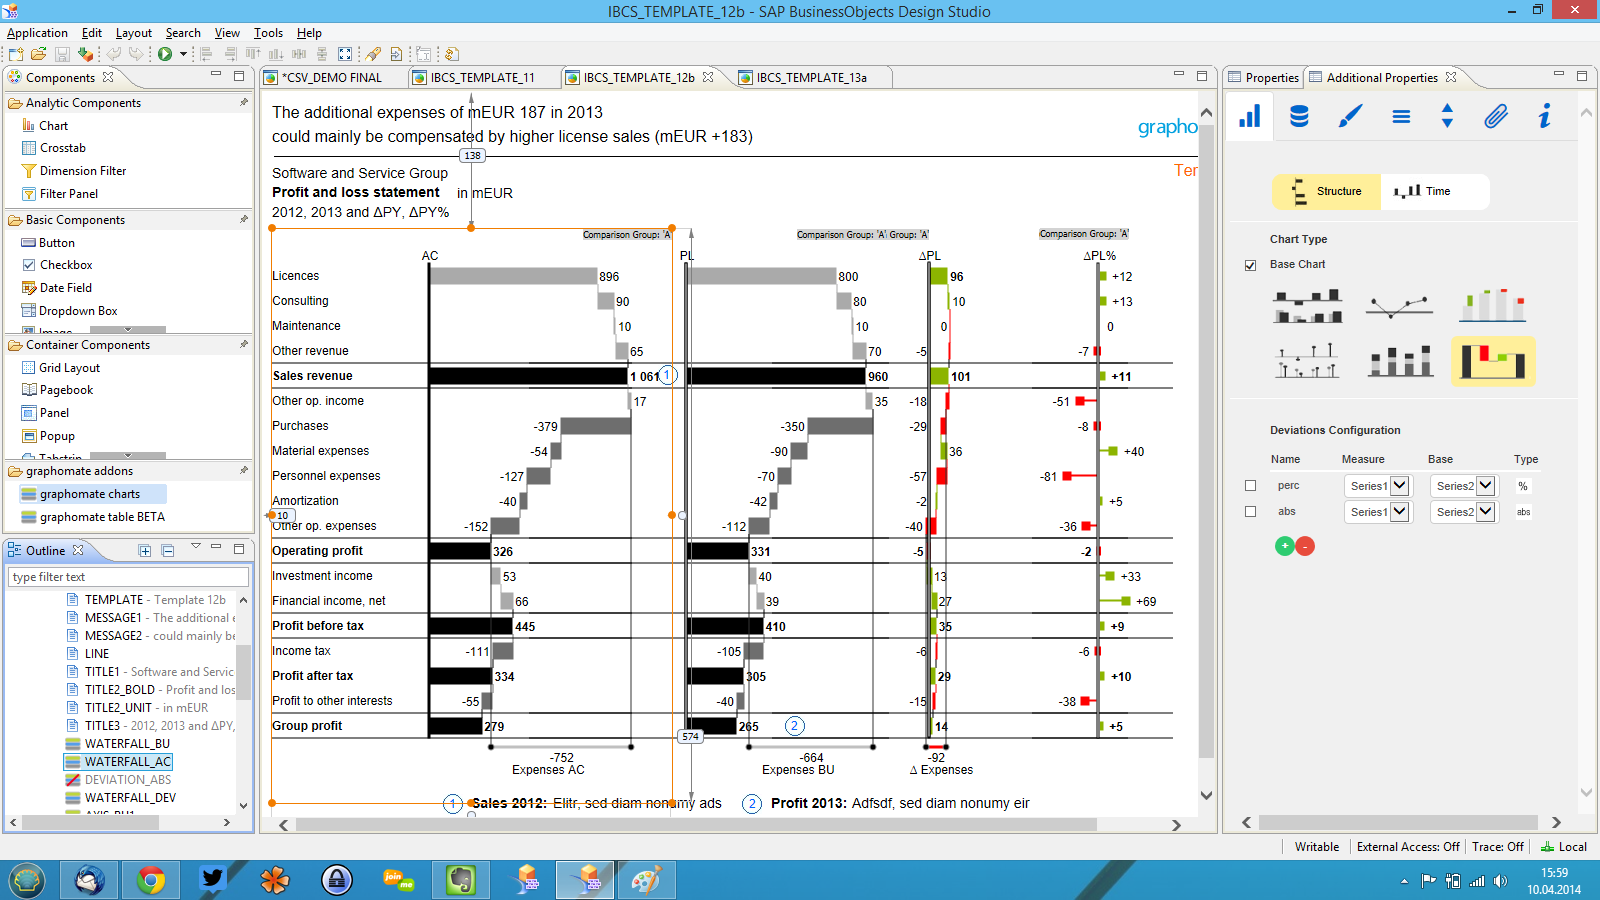This screenshot has width=1600, height=900.
Task: Click the red minus remove-deviation button
Action: (x=1305, y=546)
